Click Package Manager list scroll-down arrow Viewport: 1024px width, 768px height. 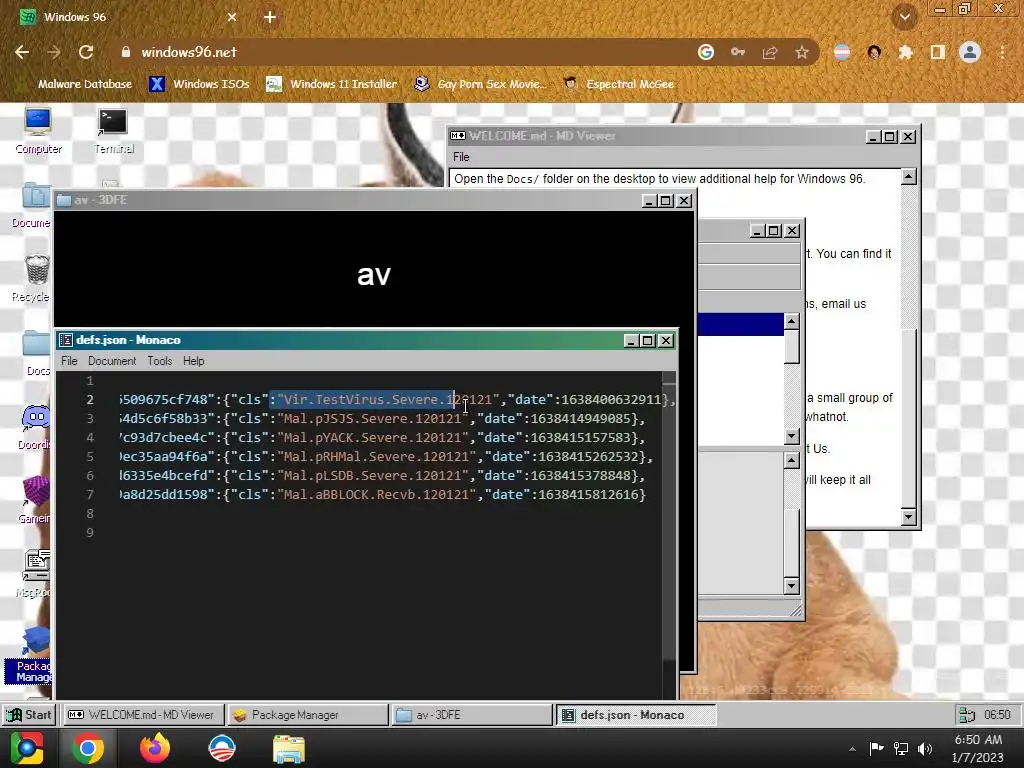(x=792, y=436)
